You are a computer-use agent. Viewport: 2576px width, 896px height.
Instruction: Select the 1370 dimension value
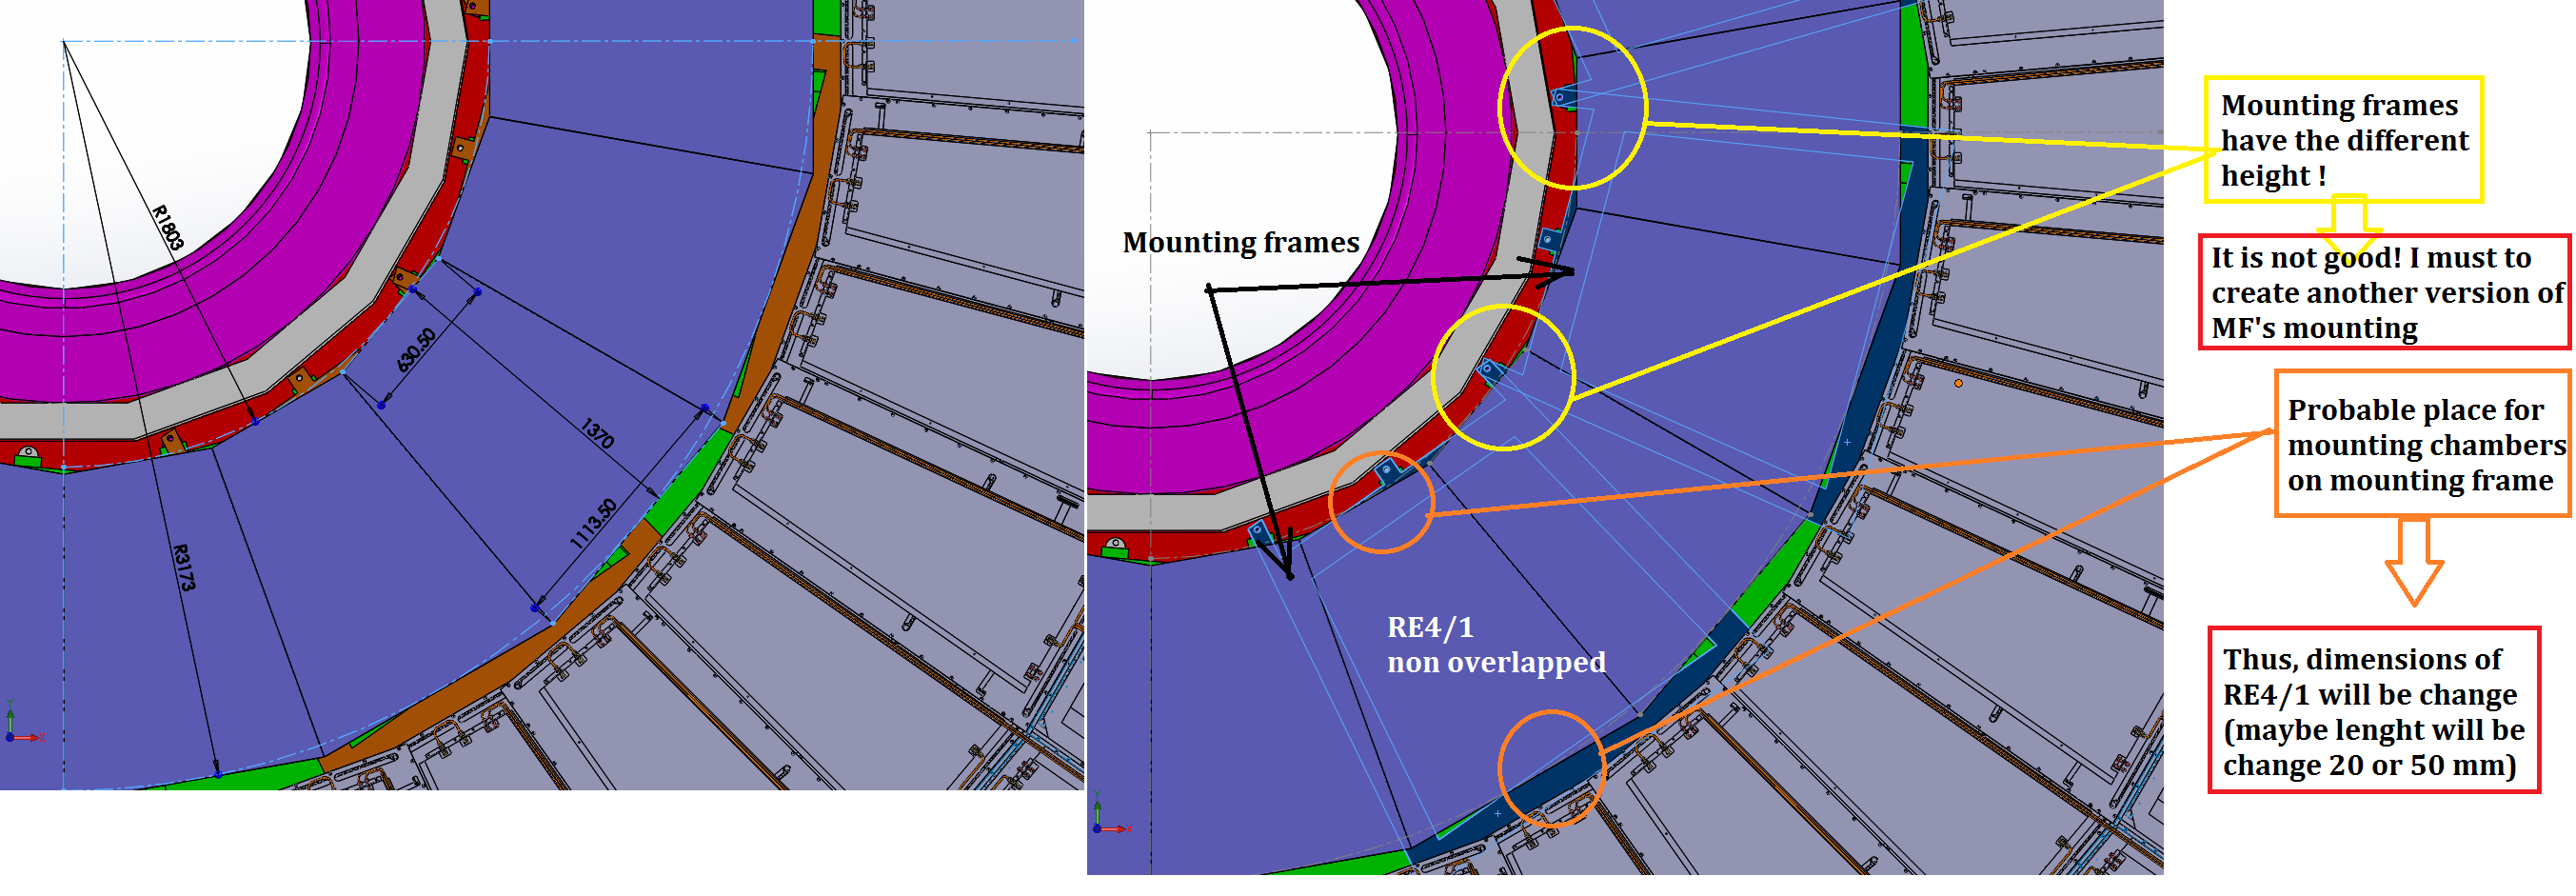click(x=597, y=433)
